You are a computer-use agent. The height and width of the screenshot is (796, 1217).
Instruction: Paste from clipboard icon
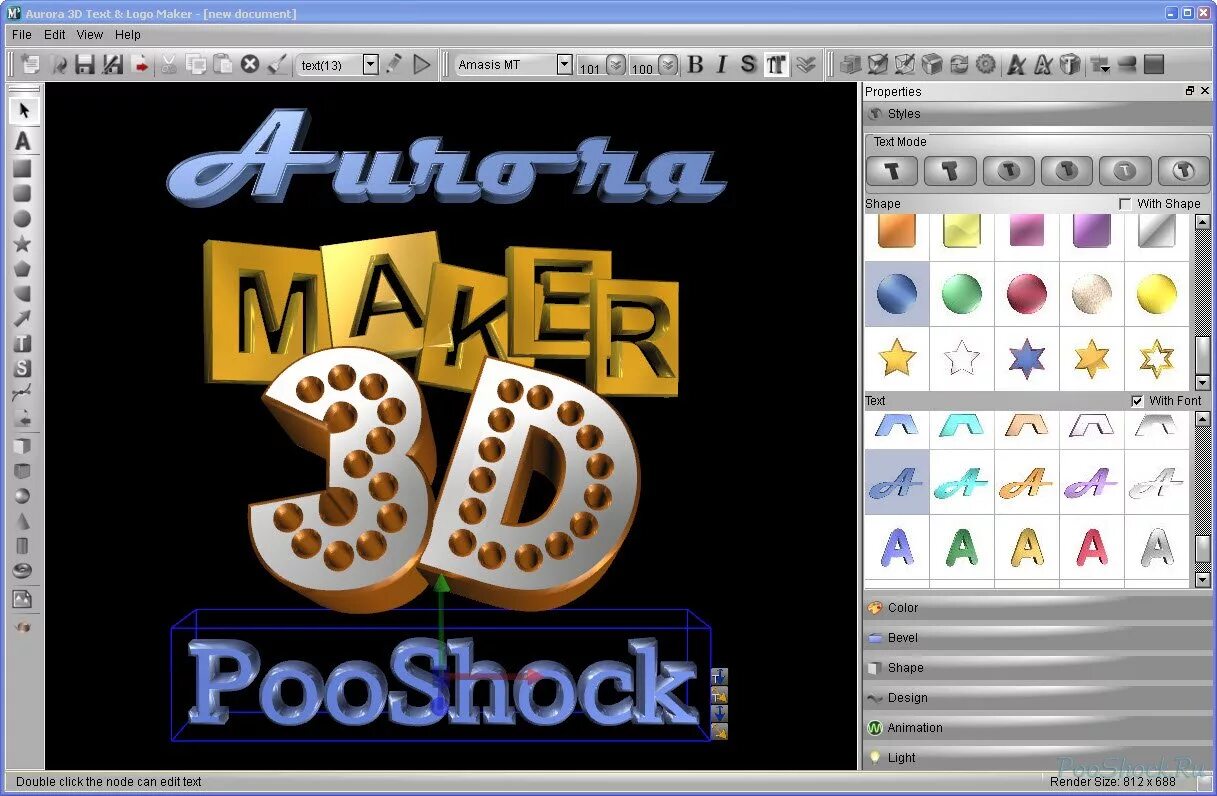coord(223,65)
